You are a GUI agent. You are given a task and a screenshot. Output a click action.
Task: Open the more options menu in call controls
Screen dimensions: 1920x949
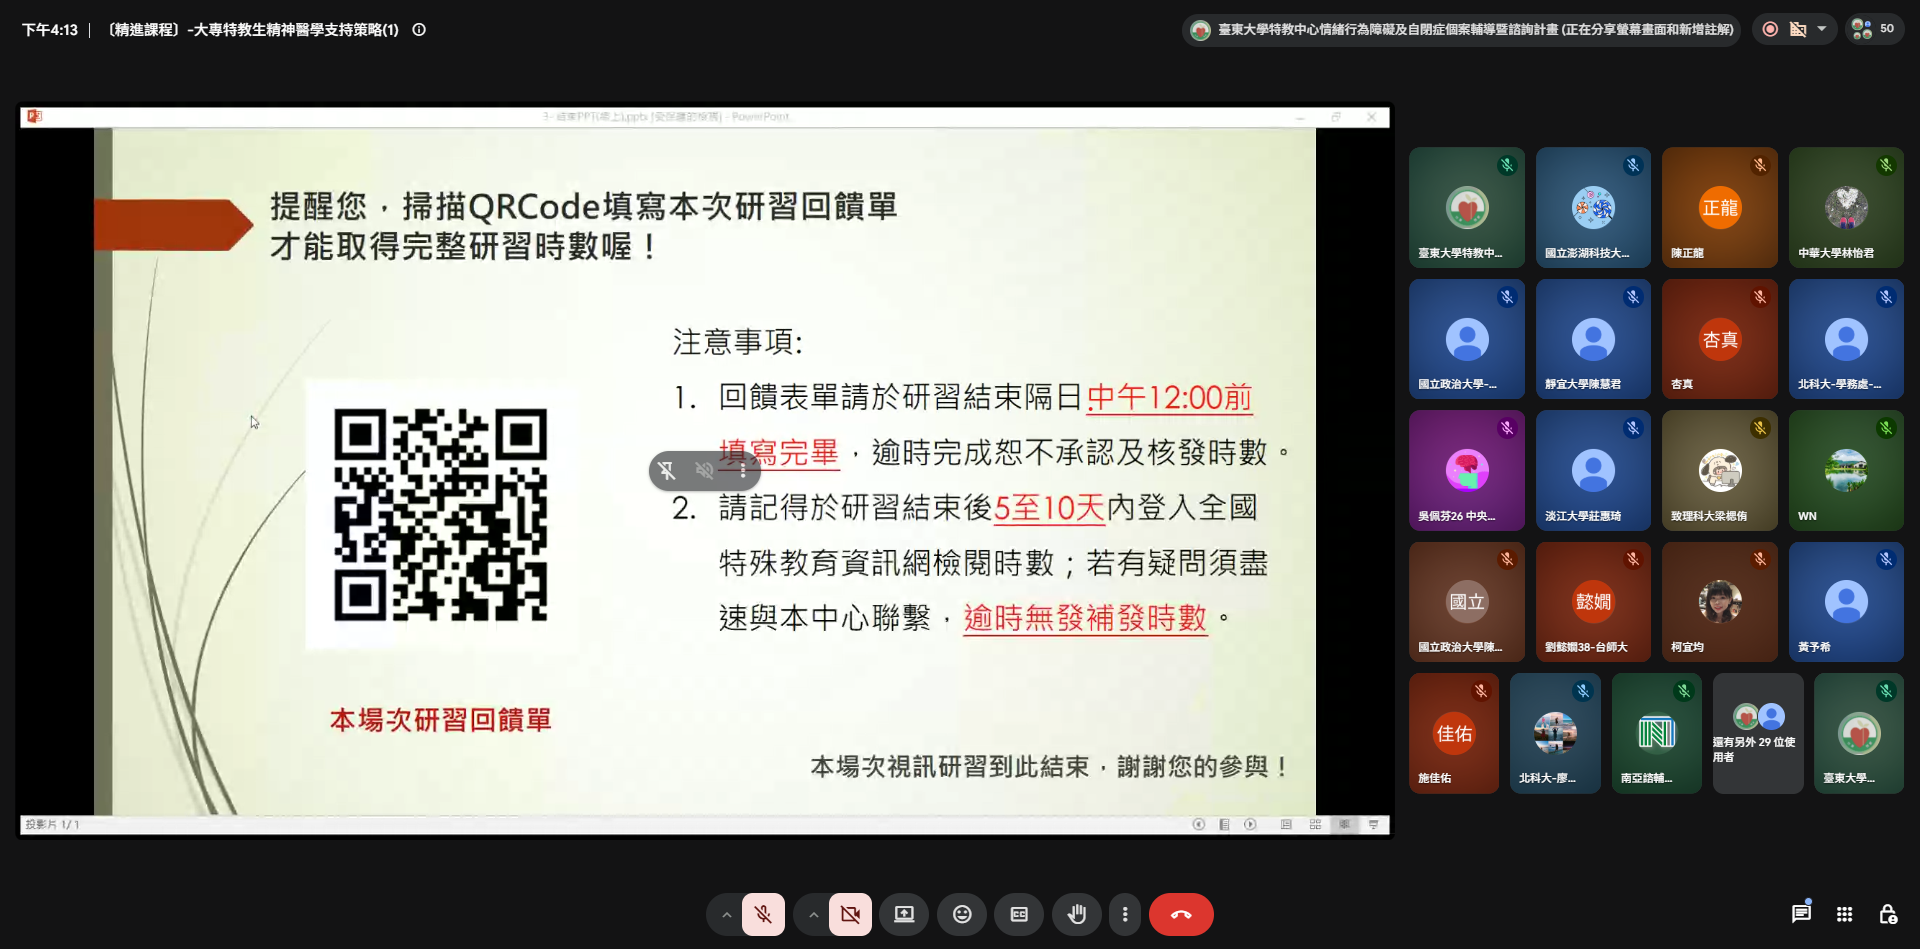coord(1125,915)
